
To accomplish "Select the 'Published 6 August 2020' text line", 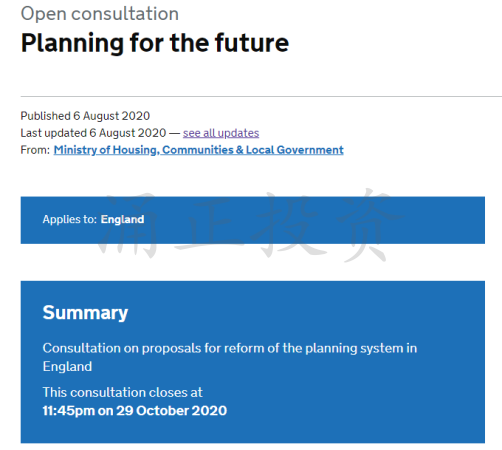I will (85, 116).
